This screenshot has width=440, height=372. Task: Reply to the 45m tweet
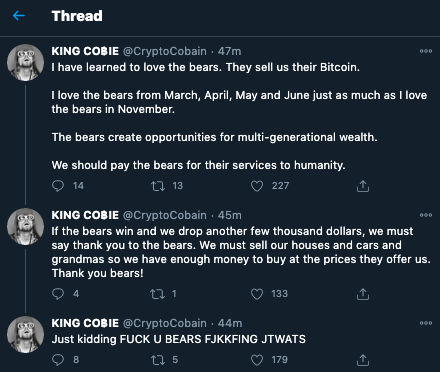(58, 294)
